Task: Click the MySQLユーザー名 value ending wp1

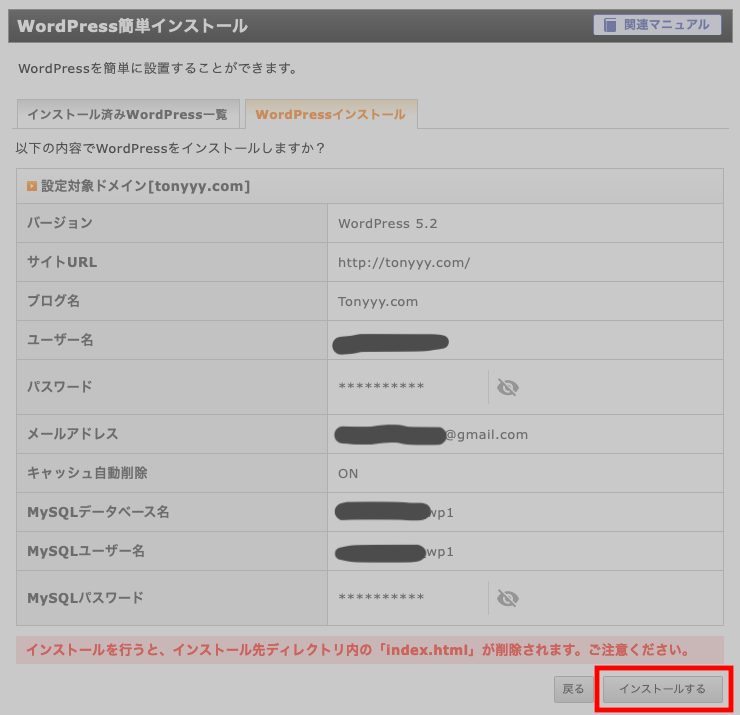Action: tap(394, 552)
